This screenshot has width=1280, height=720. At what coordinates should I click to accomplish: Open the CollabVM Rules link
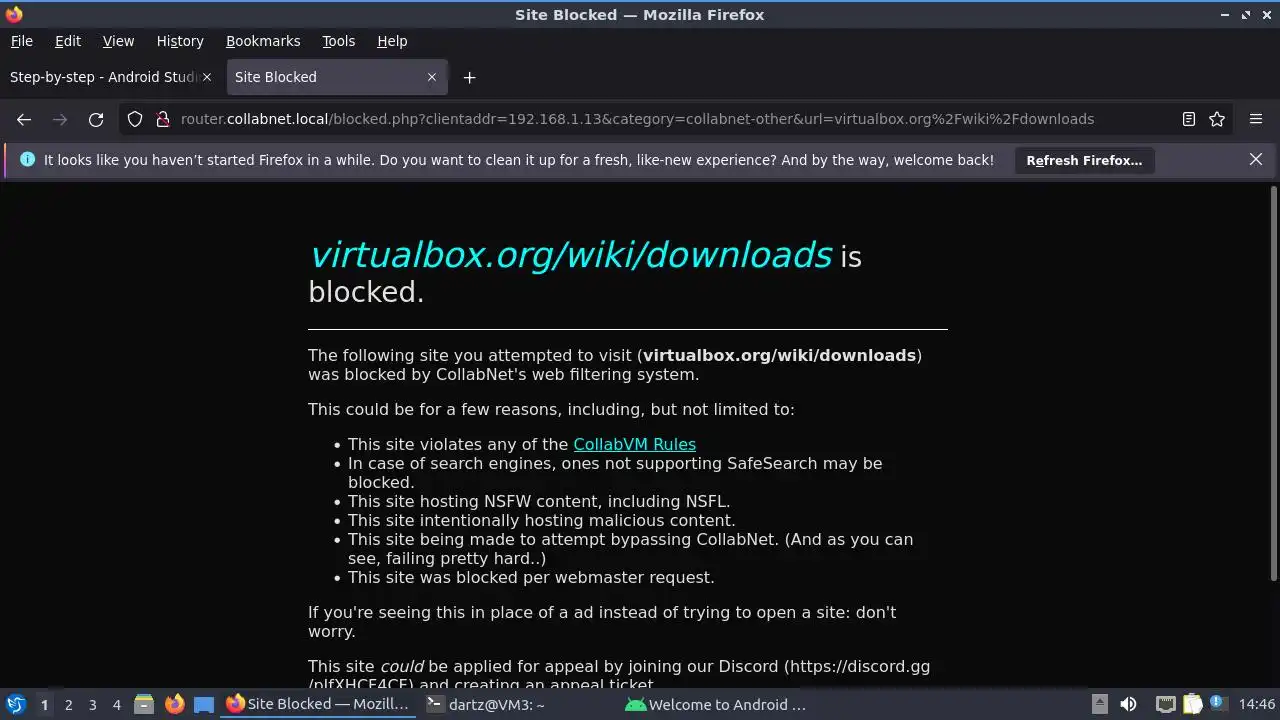click(x=634, y=444)
